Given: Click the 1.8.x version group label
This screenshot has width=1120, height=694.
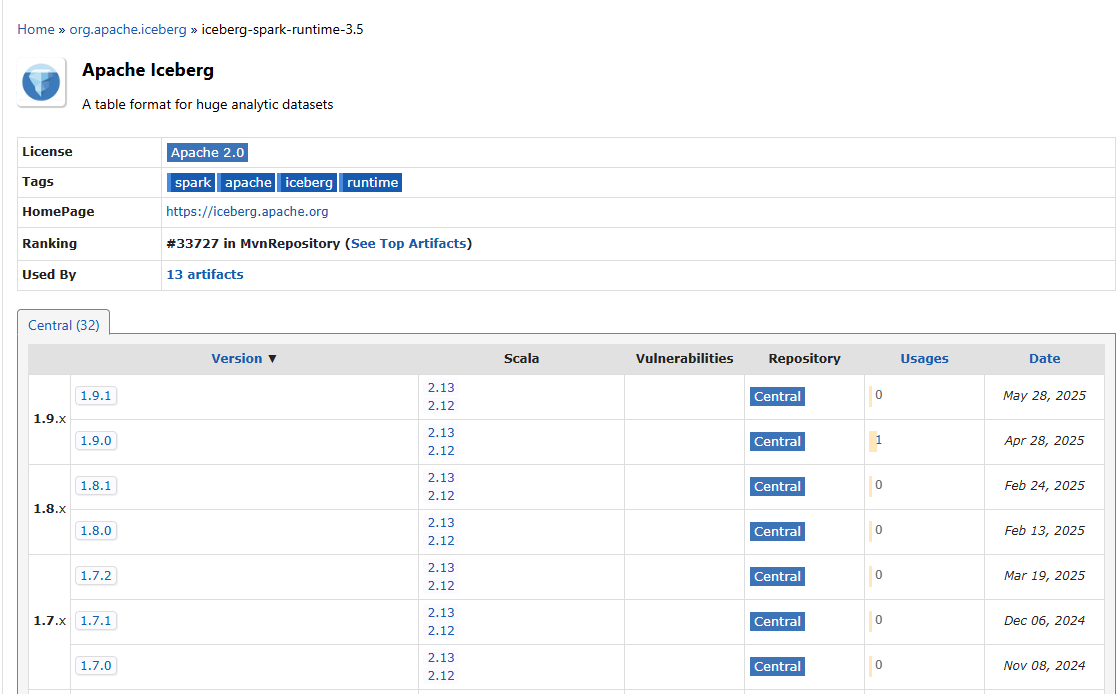Looking at the screenshot, I should pyautogui.click(x=49, y=508).
